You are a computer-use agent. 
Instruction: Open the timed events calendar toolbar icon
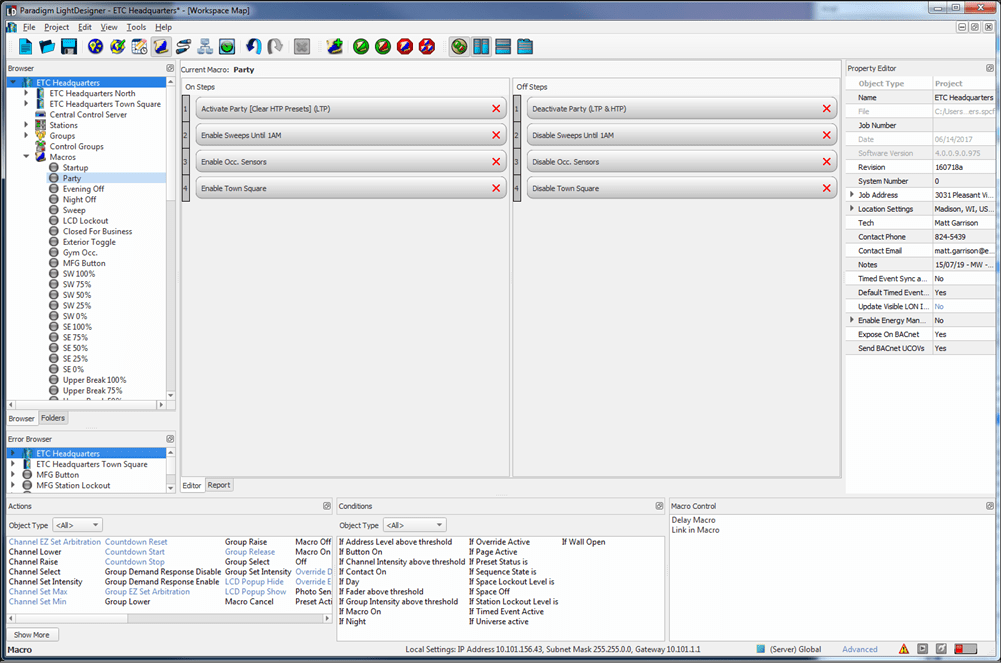click(139, 46)
